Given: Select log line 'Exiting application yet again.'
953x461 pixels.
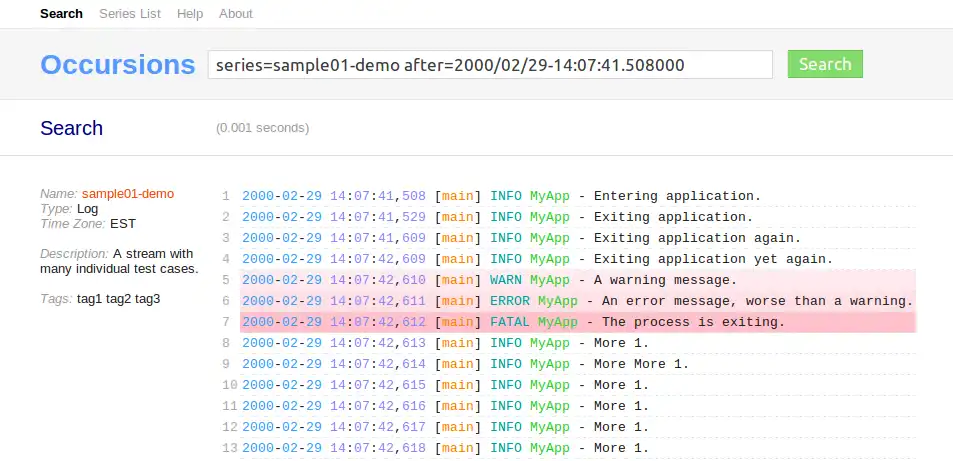Looking at the screenshot, I should (578, 259).
